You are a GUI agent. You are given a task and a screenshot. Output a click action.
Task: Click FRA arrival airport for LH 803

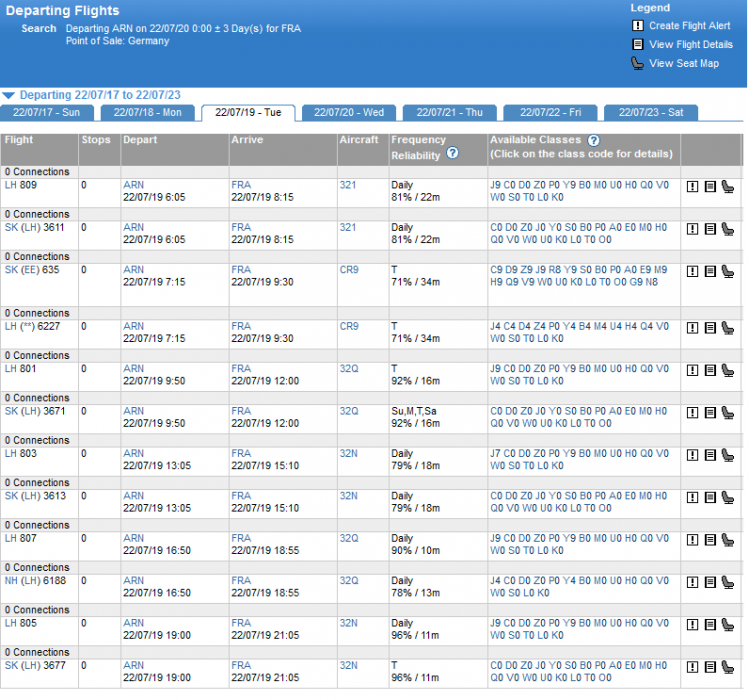tap(241, 454)
